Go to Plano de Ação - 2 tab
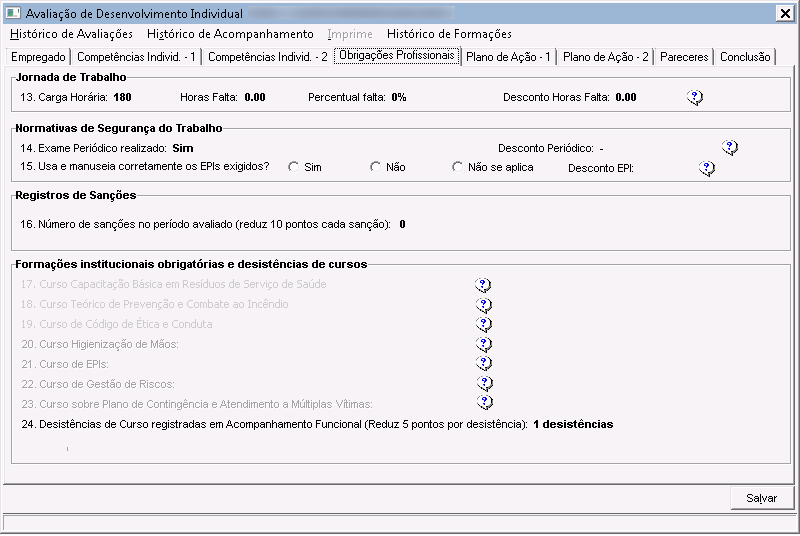Viewport: 800px width, 536px height. [x=606, y=57]
